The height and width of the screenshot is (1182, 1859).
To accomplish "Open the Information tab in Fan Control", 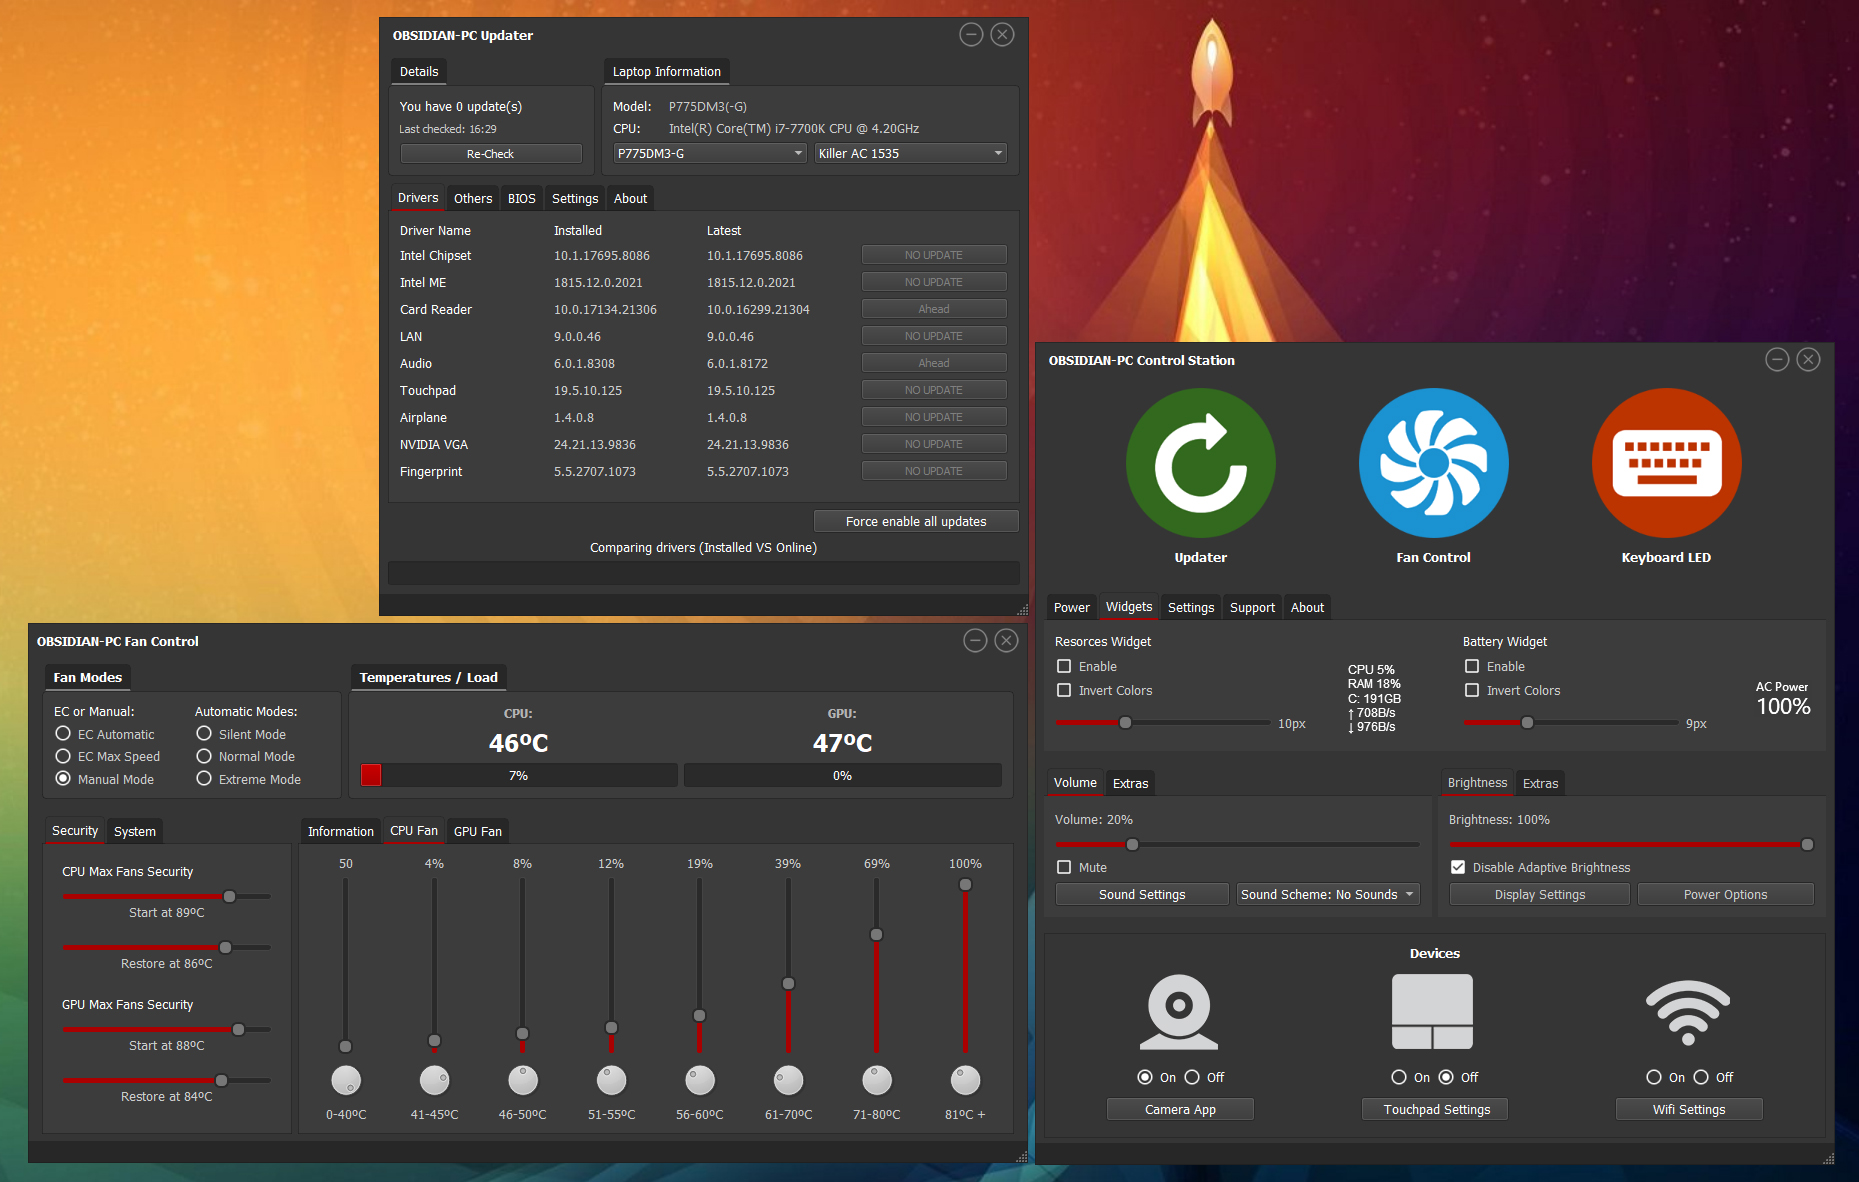I will pyautogui.click(x=341, y=831).
